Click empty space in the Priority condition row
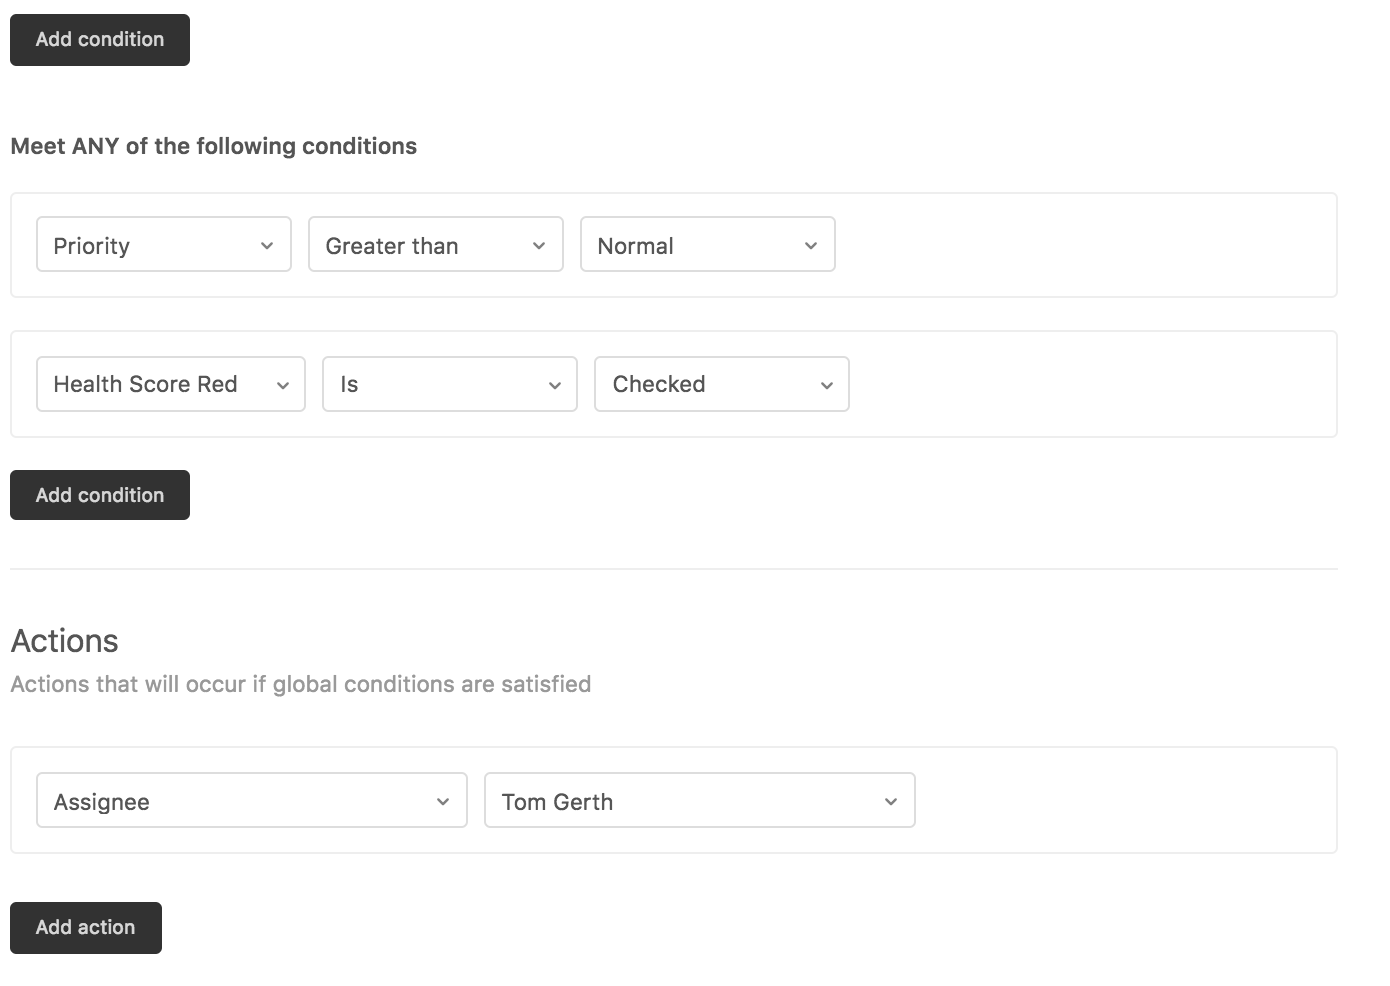This screenshot has height=986, width=1390. coord(1080,246)
